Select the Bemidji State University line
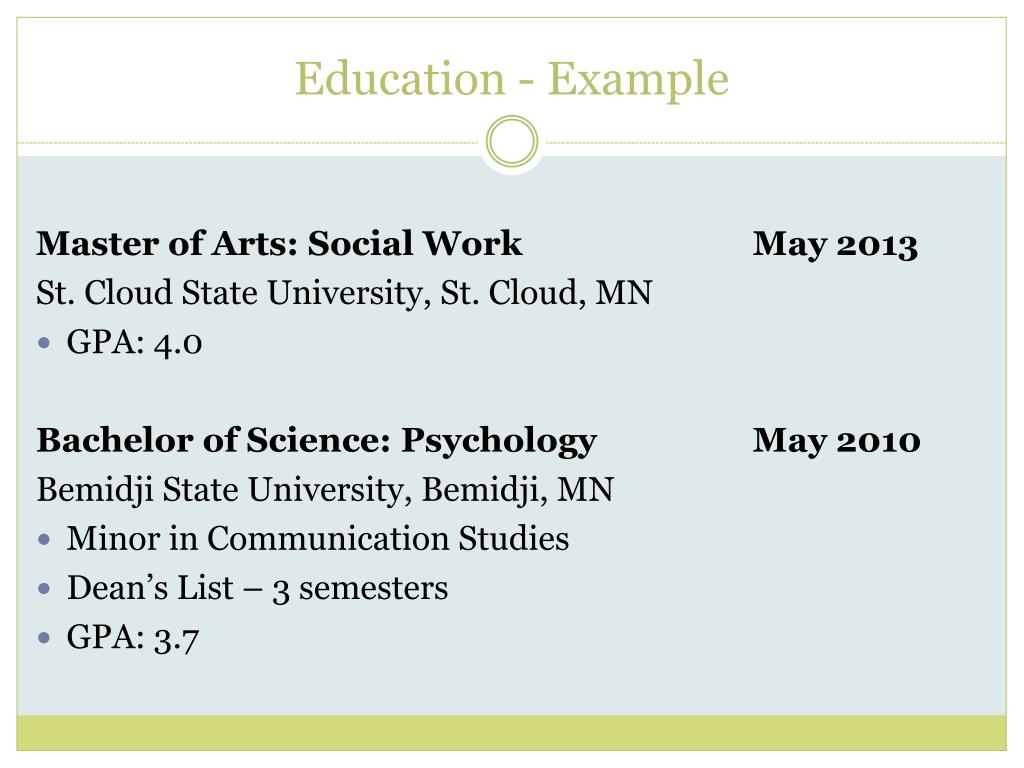 pyautogui.click(x=325, y=490)
